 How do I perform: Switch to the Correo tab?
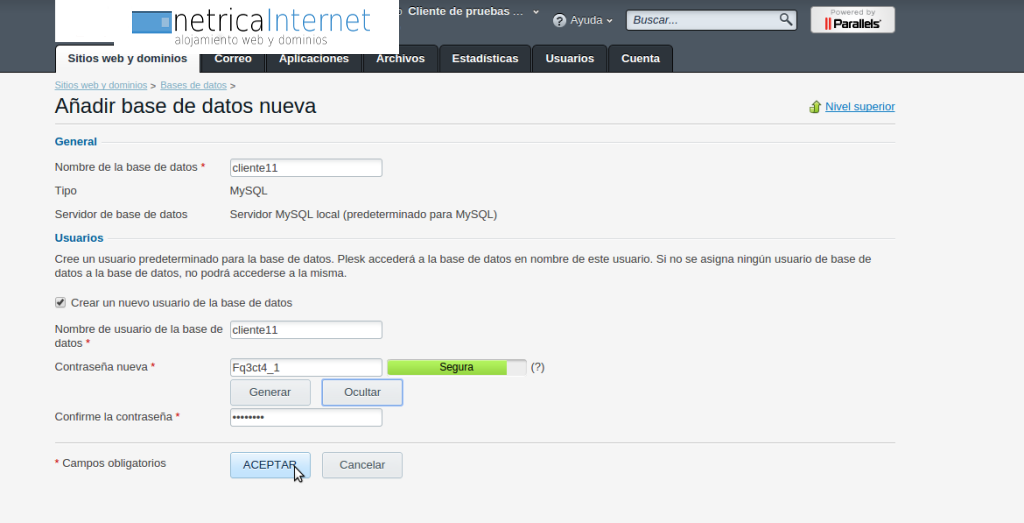(233, 59)
